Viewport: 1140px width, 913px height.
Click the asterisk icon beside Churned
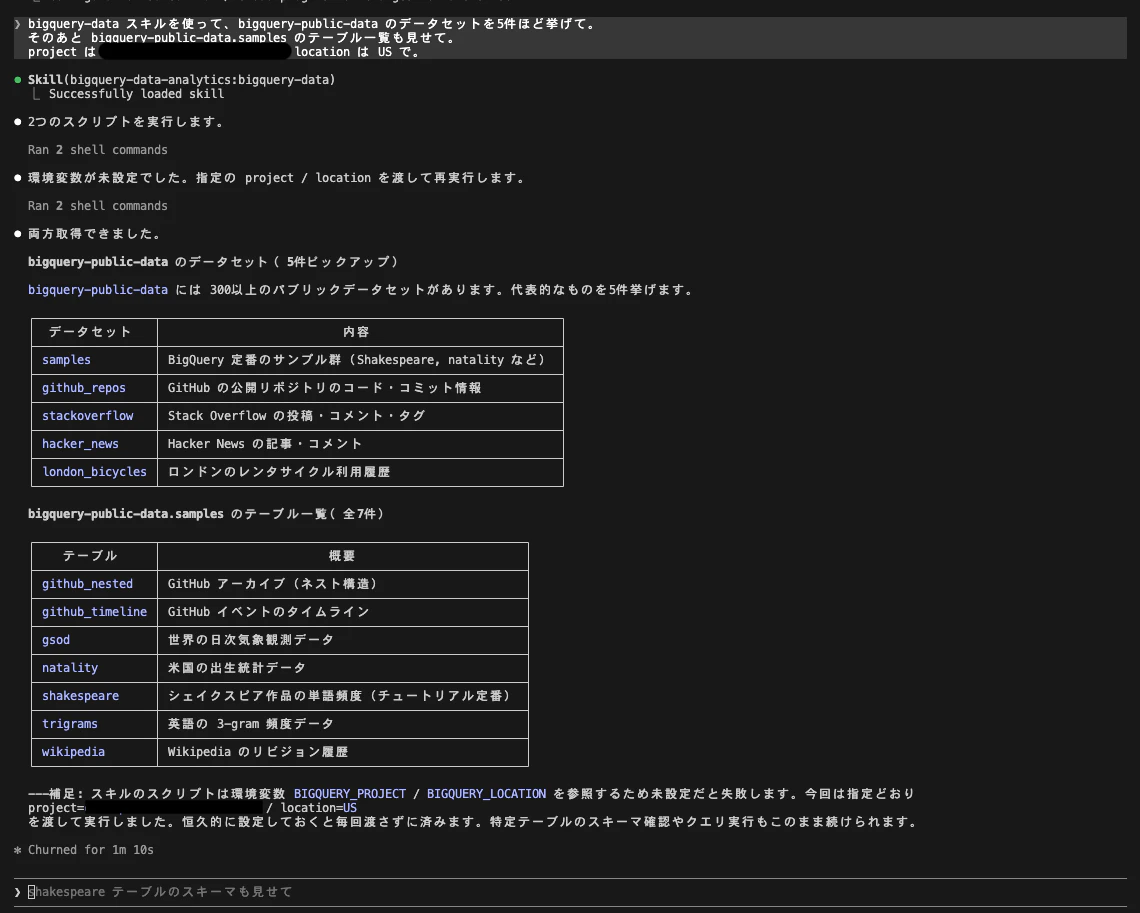17,850
